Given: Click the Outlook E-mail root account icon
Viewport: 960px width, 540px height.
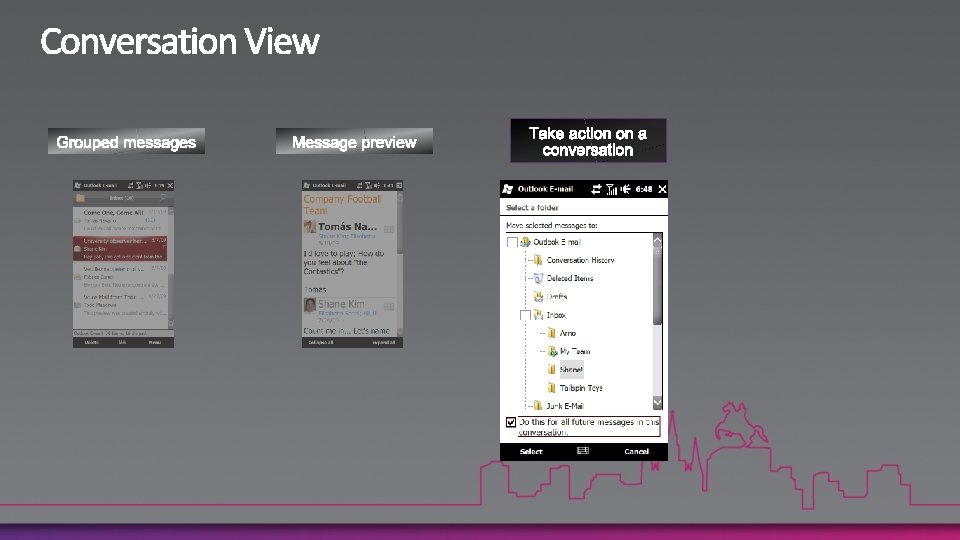Looking at the screenshot, I should tap(525, 242).
